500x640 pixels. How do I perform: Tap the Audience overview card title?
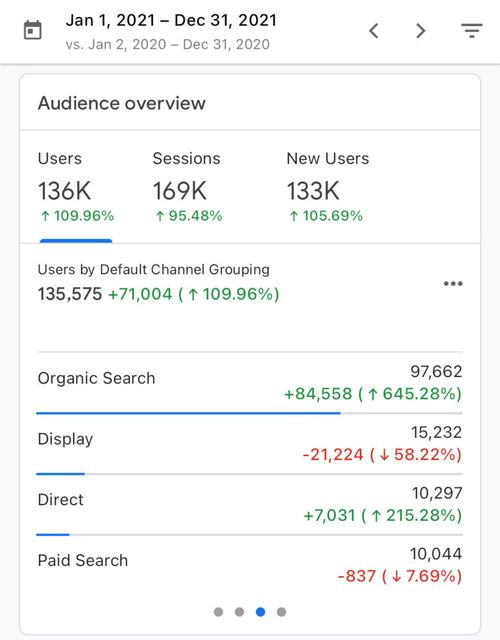click(x=122, y=103)
